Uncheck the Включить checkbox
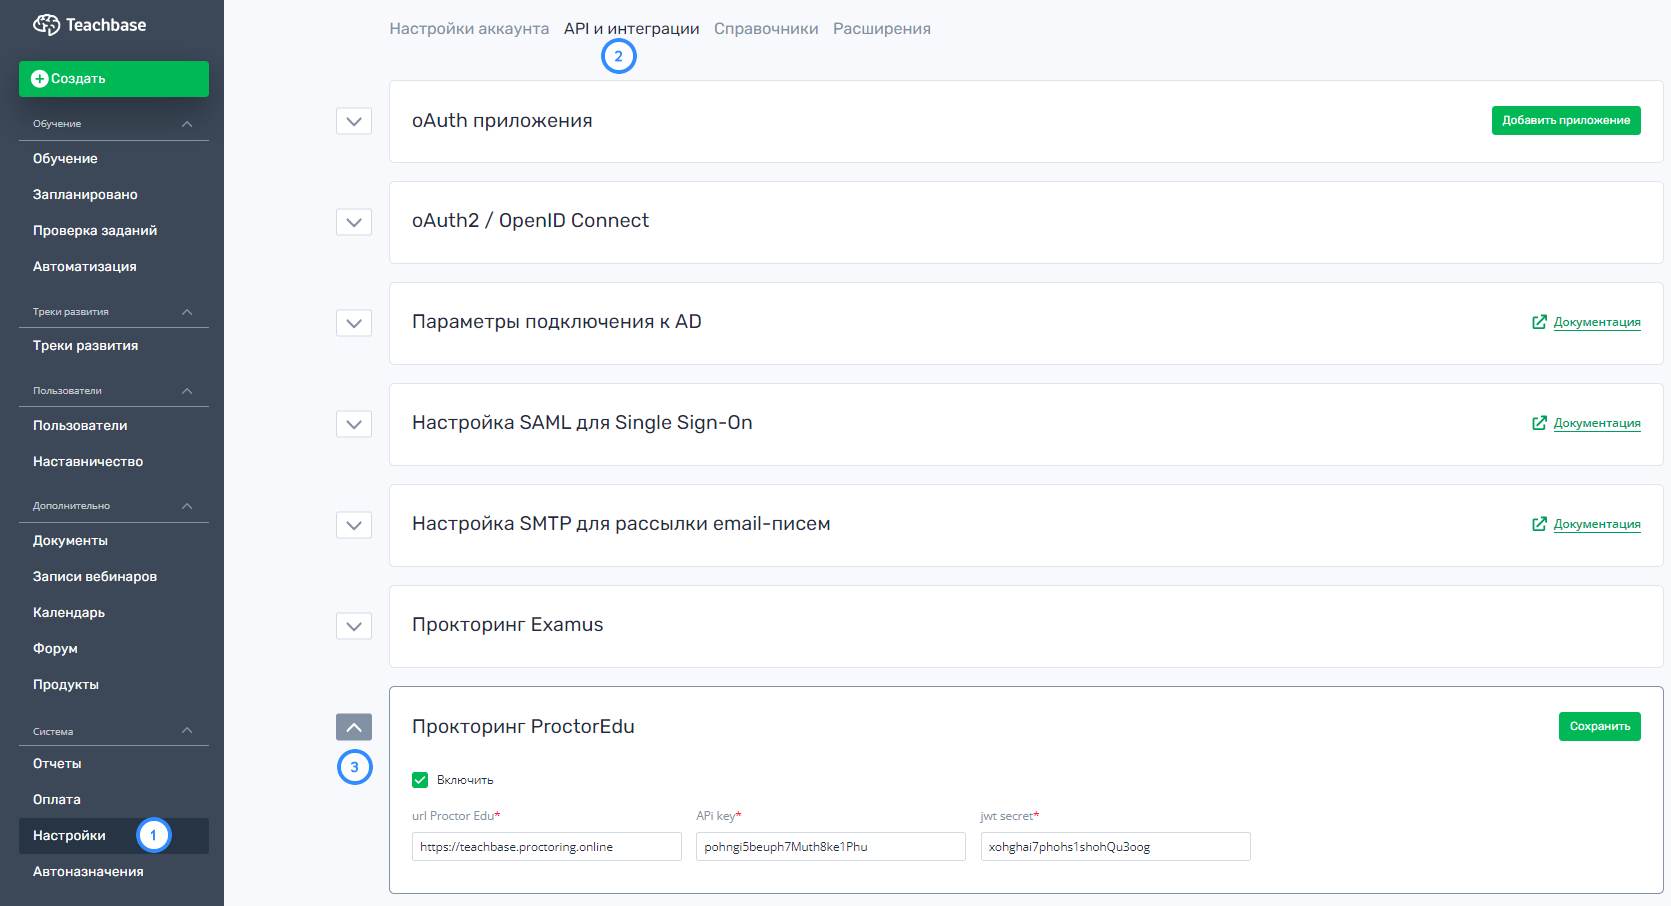Image resolution: width=1671 pixels, height=906 pixels. 420,780
